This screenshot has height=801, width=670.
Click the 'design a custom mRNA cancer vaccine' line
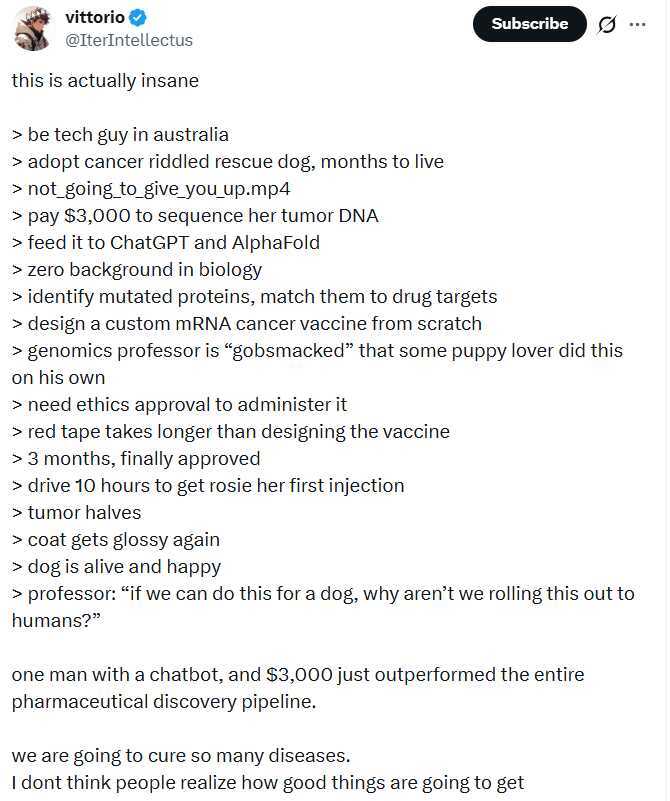point(247,323)
